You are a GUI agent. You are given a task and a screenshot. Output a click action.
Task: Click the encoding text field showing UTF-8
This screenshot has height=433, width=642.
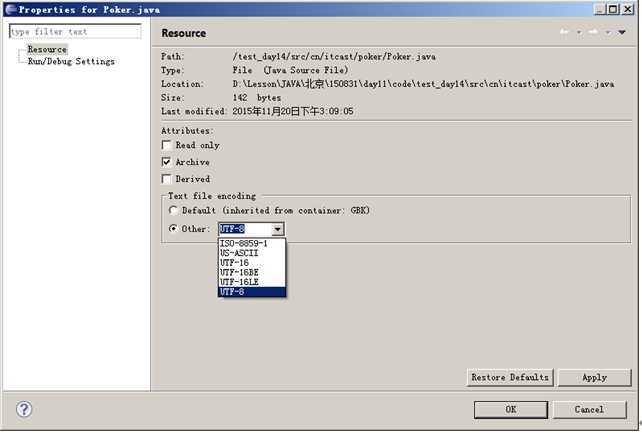pos(245,229)
